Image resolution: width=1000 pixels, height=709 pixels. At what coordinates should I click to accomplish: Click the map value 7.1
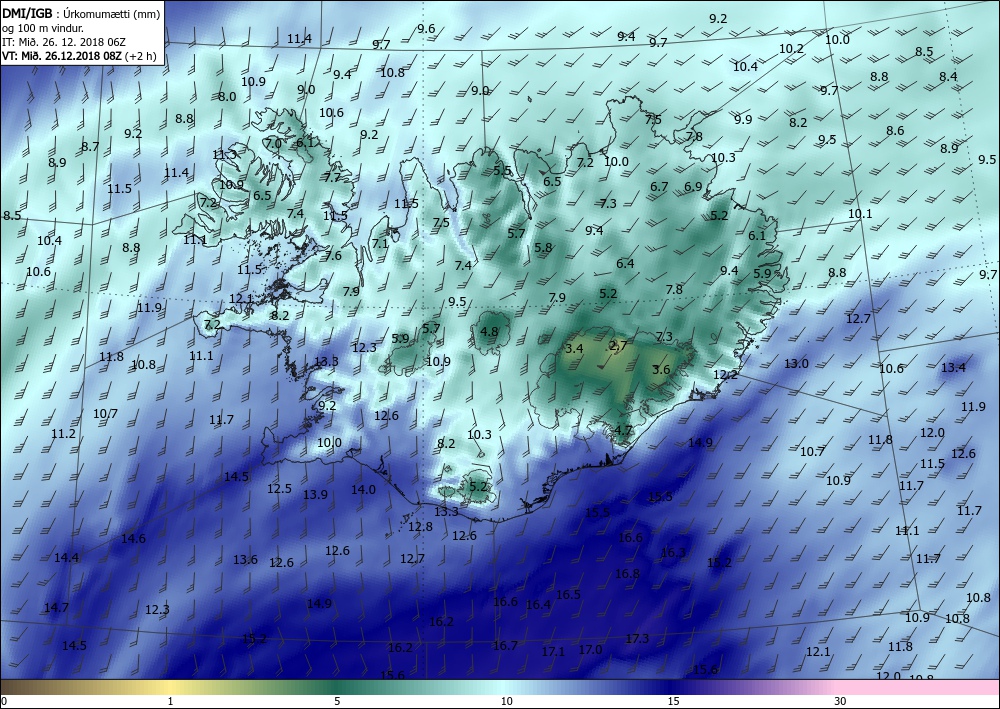click(x=380, y=244)
